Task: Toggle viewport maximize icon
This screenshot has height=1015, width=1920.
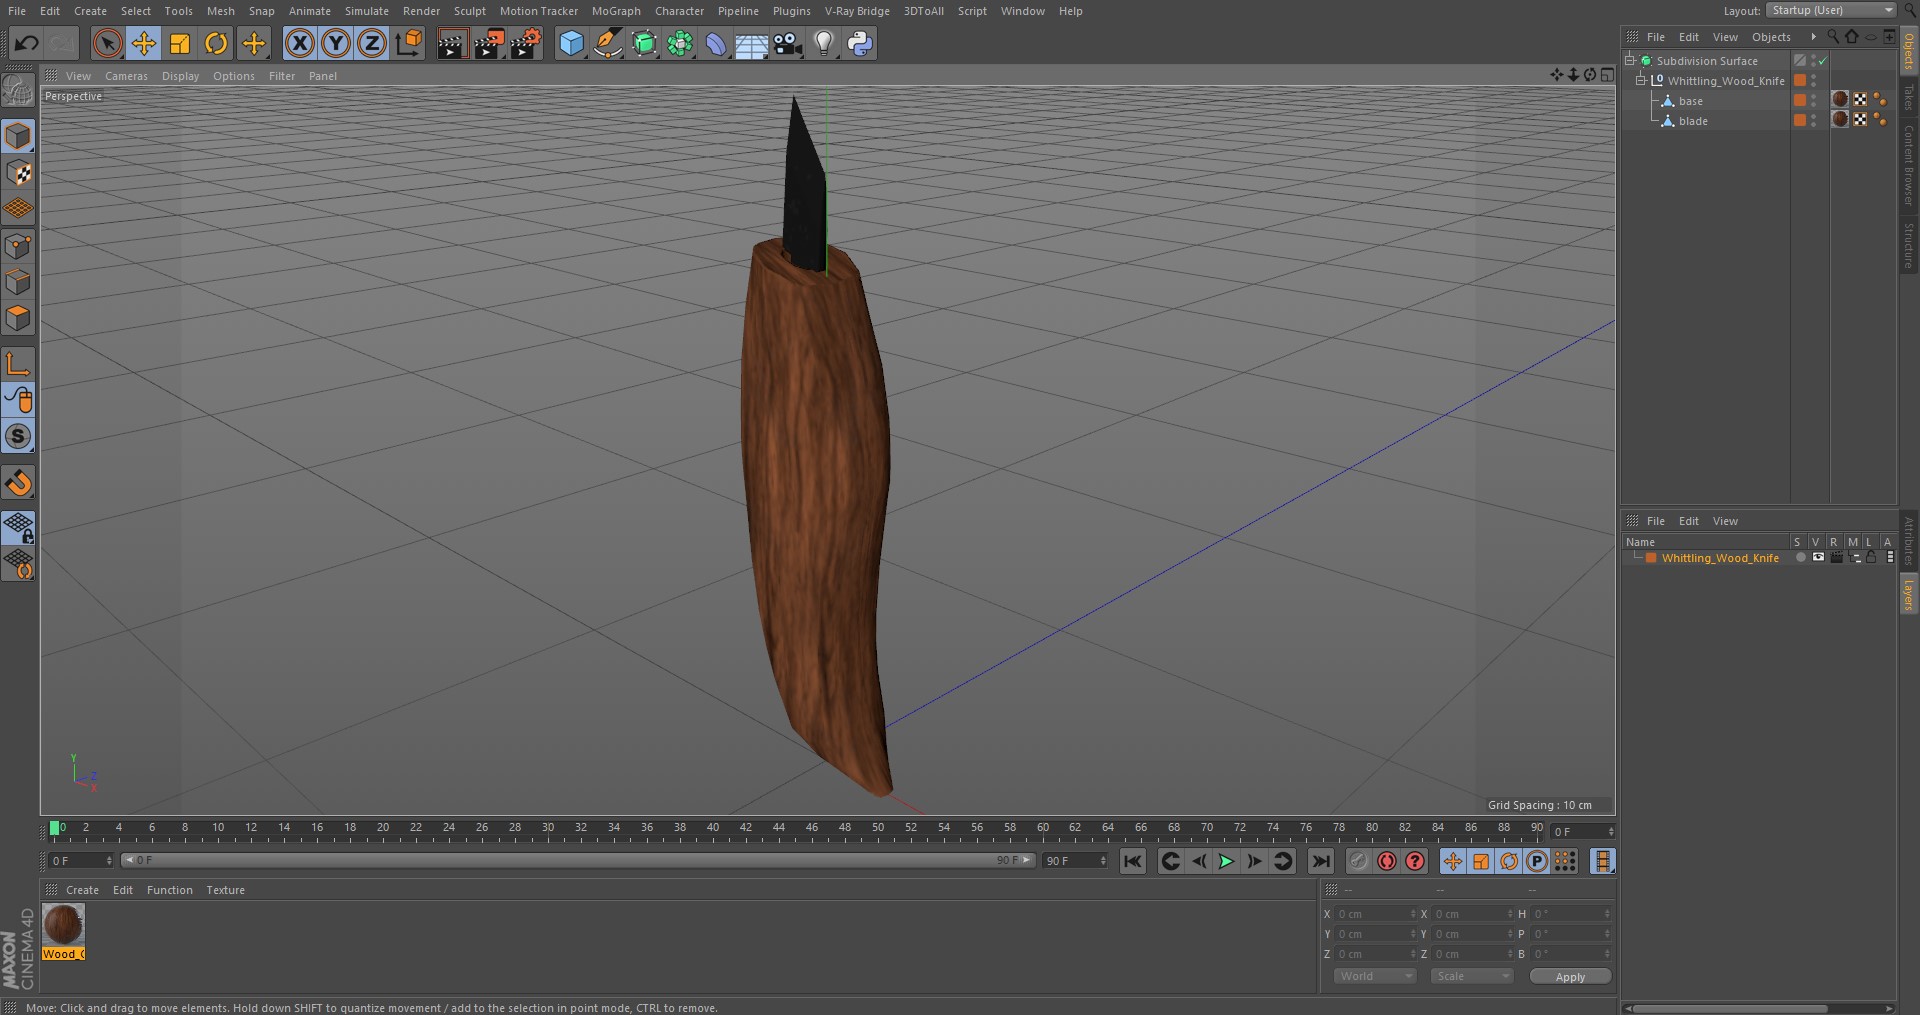Action: [1607, 75]
